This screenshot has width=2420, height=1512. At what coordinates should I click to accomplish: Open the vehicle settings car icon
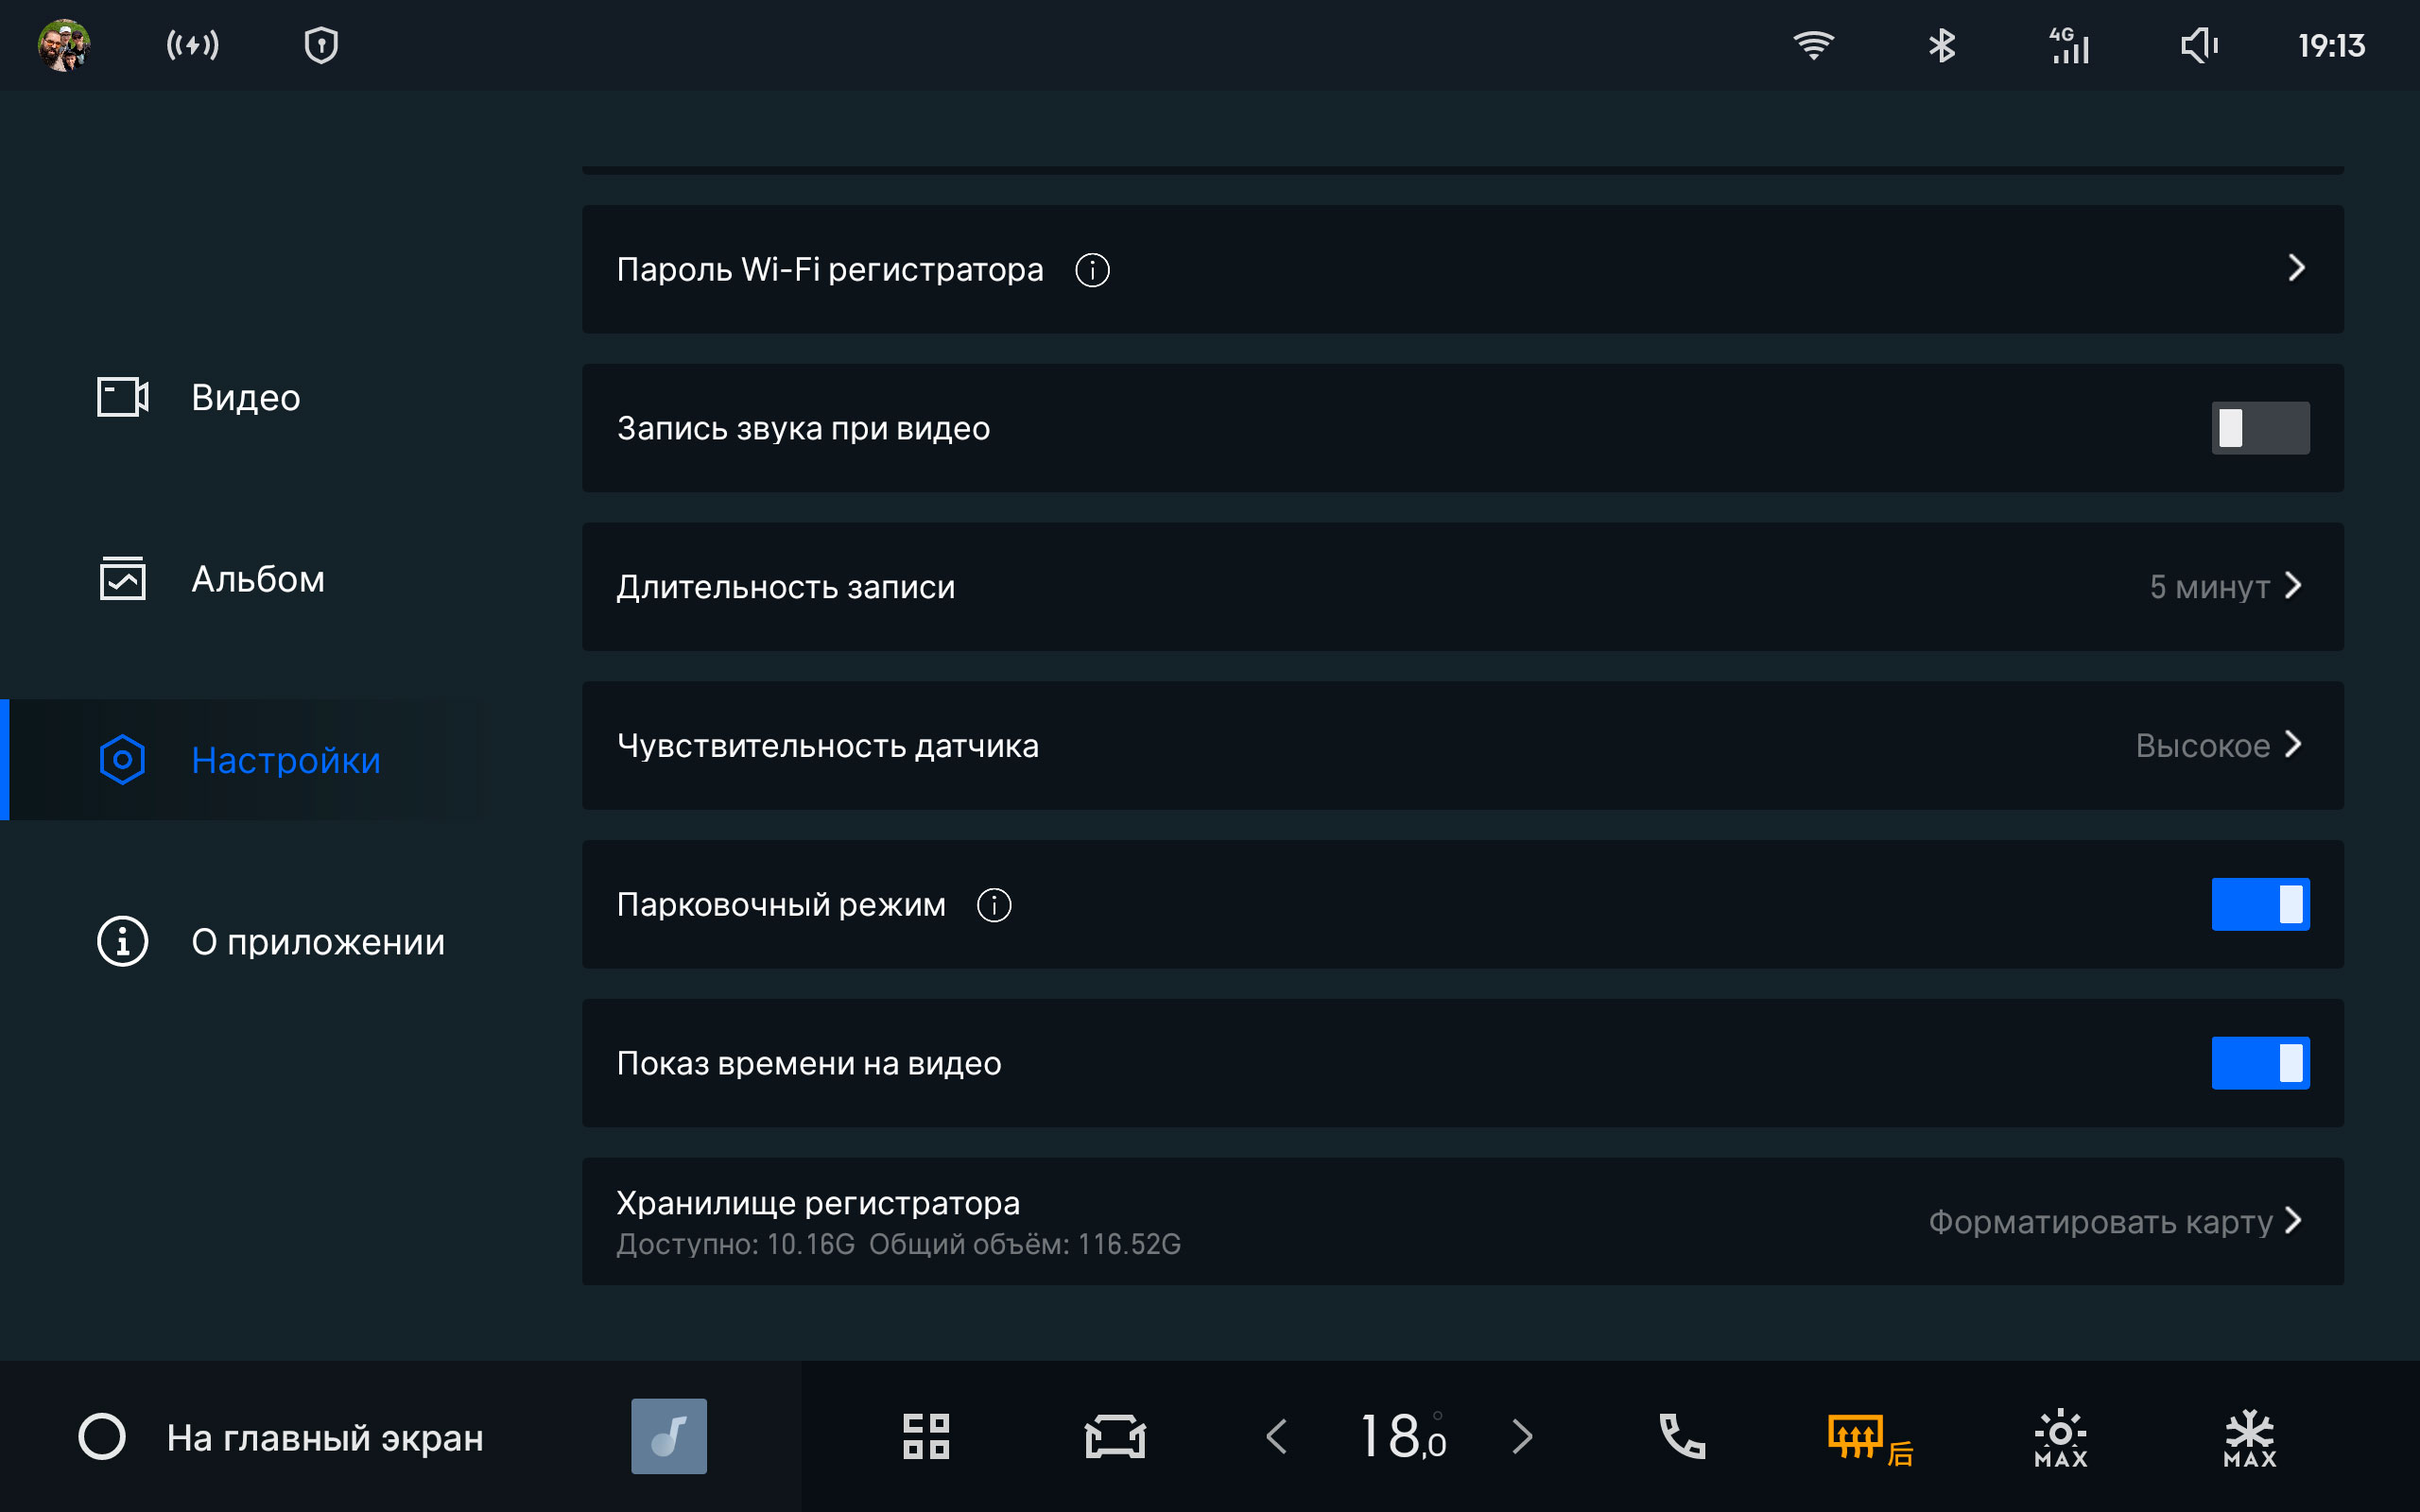tap(1115, 1437)
